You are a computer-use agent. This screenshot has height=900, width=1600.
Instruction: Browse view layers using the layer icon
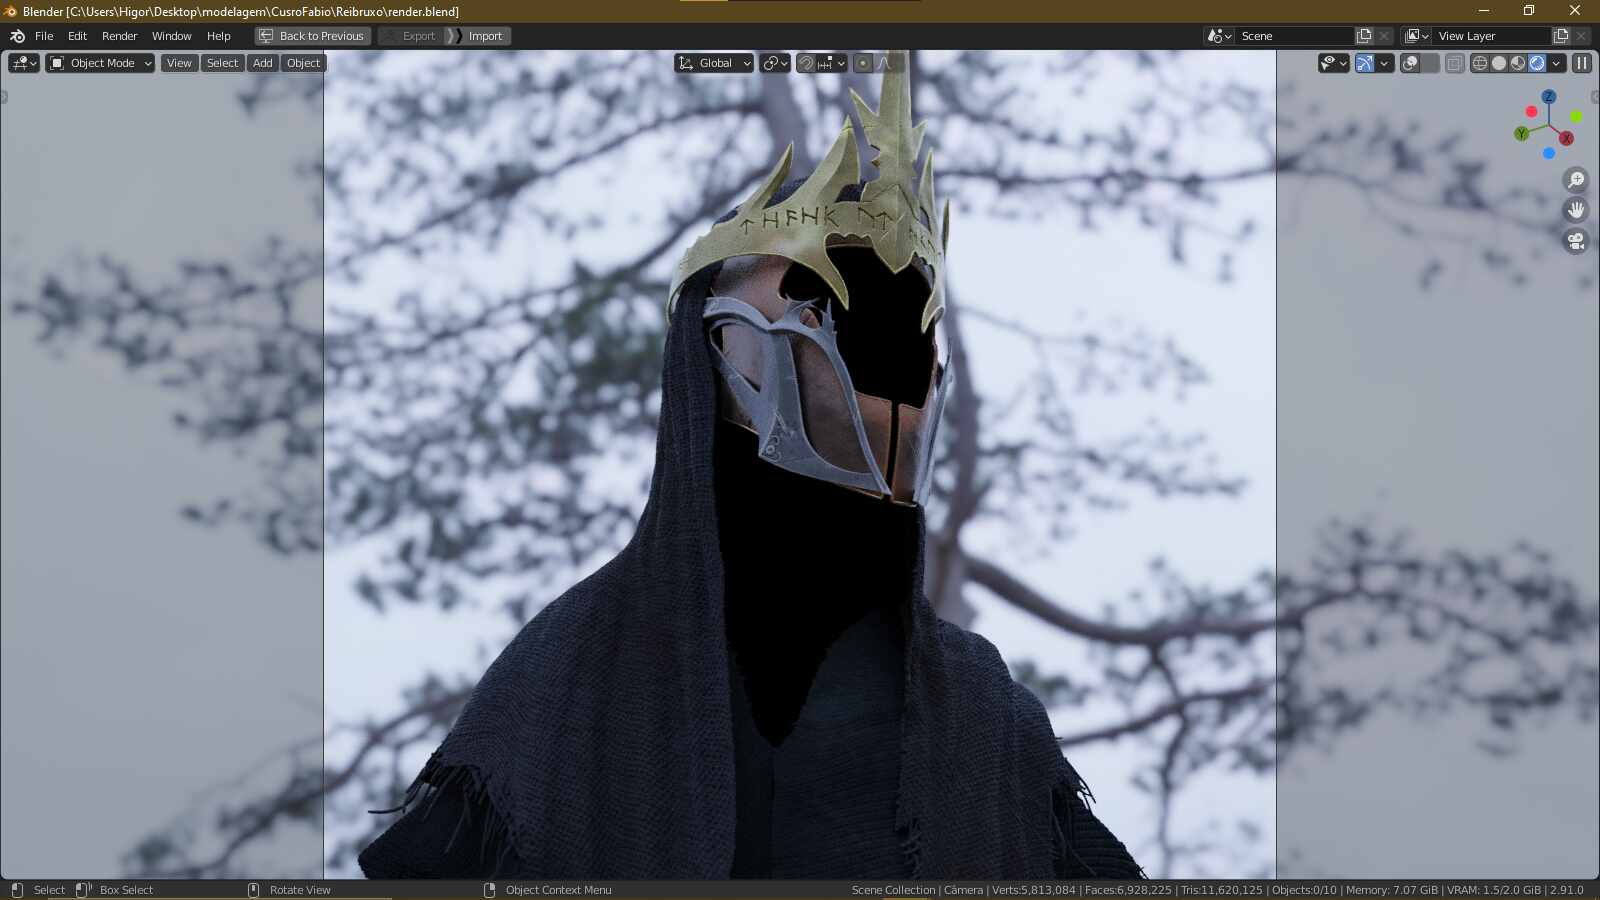point(1416,36)
